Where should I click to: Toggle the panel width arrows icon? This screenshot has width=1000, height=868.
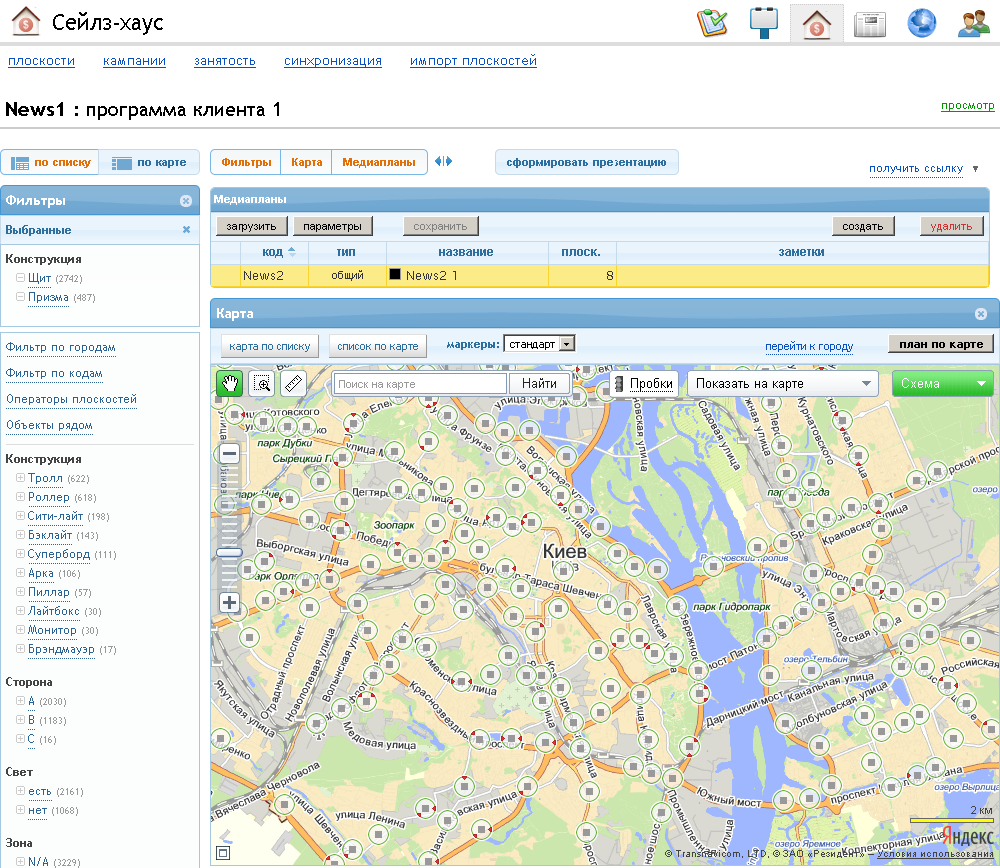pyautogui.click(x=443, y=161)
